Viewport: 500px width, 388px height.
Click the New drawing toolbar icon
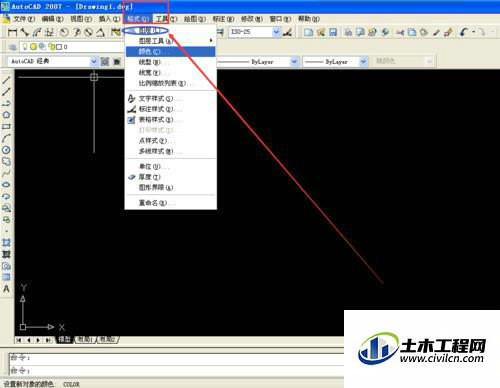[x=308, y=32]
